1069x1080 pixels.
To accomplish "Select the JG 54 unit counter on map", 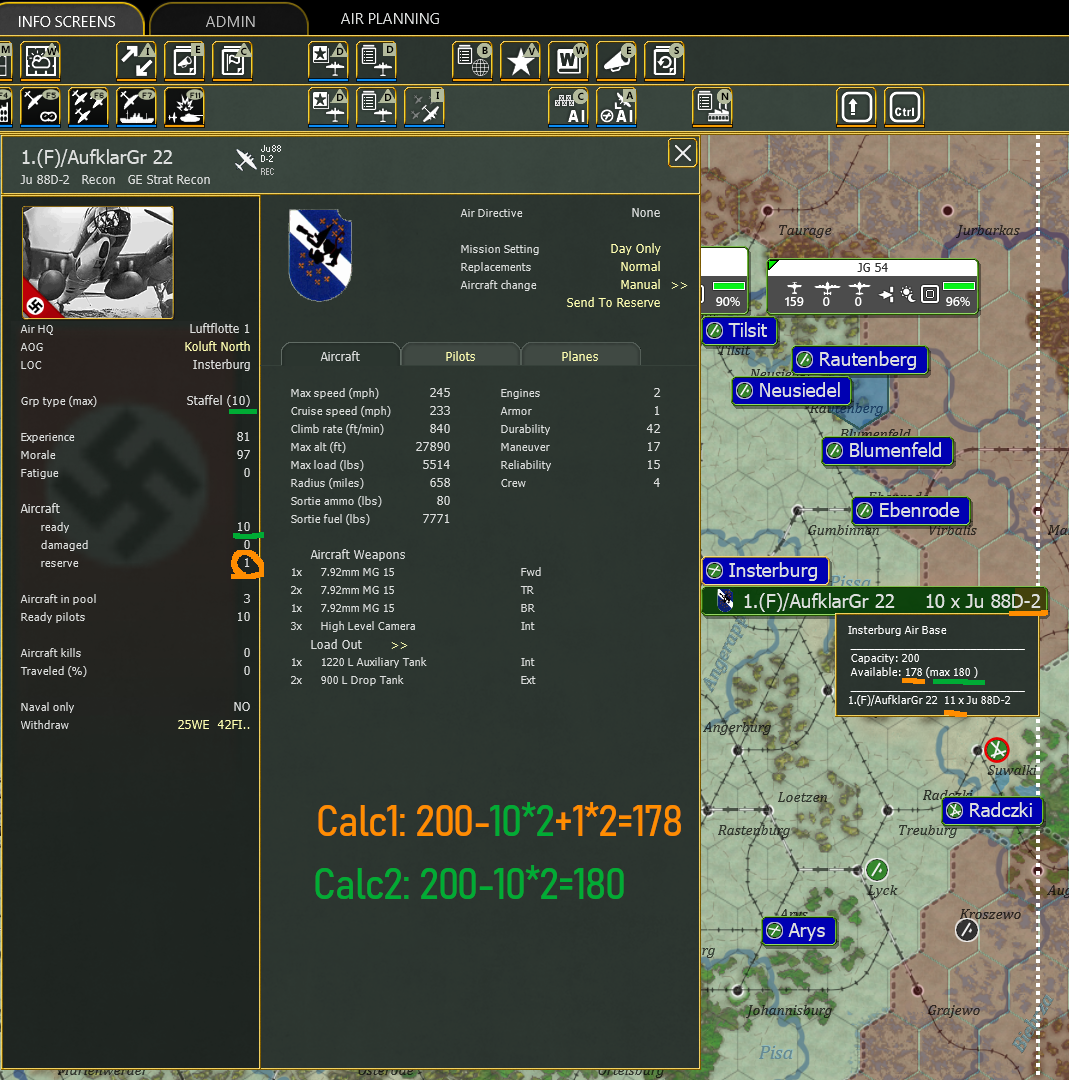I will tap(873, 287).
